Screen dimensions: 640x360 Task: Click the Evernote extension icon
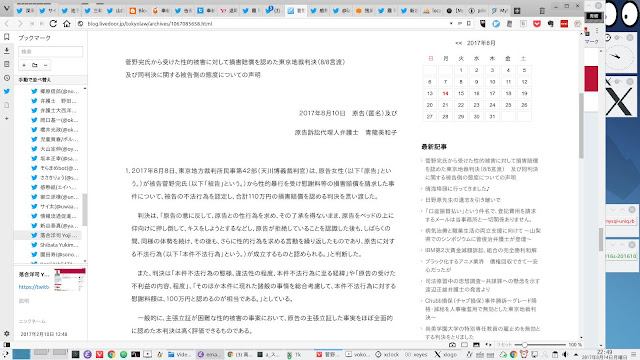click(x=550, y=24)
